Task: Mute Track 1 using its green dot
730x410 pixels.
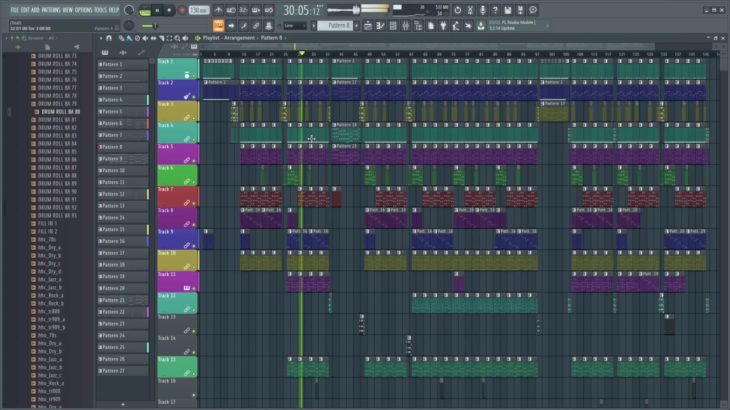Action: tap(194, 75)
